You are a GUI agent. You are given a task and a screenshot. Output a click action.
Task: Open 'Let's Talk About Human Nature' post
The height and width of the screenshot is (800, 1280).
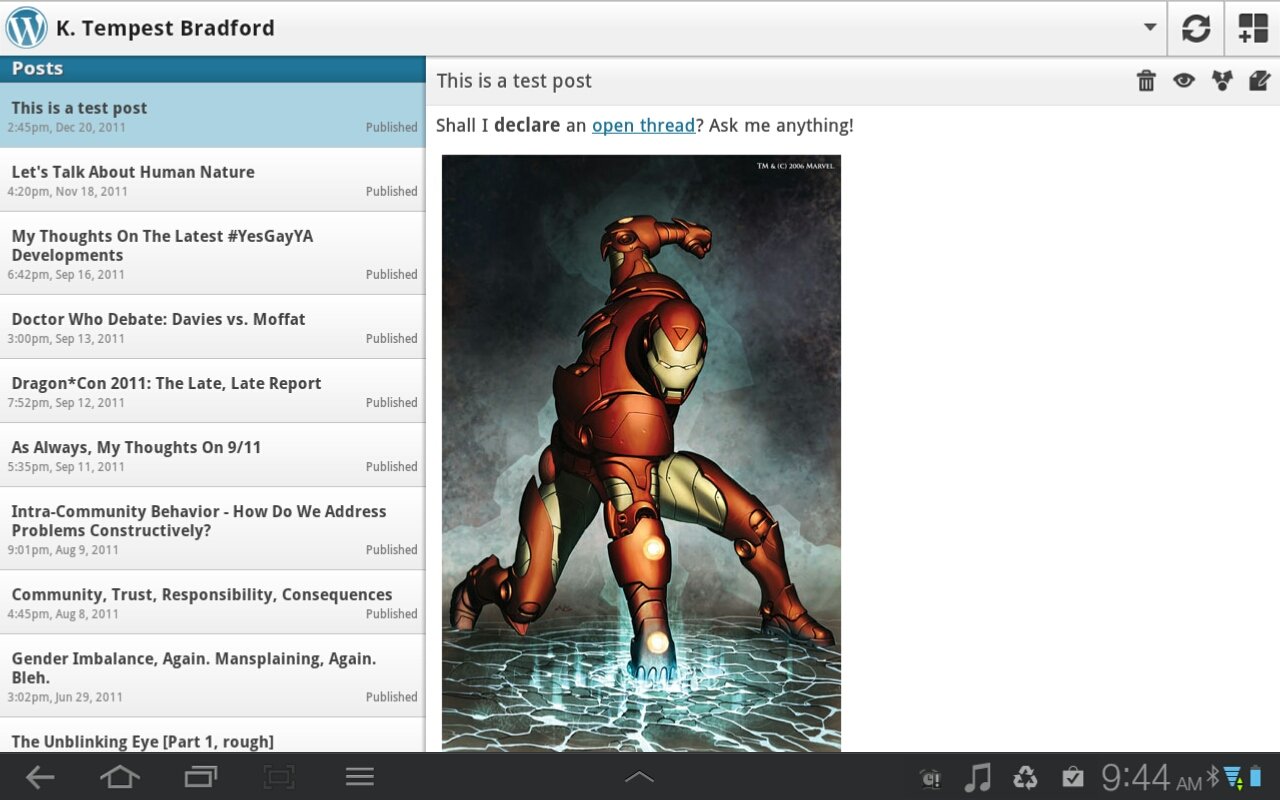[x=212, y=180]
